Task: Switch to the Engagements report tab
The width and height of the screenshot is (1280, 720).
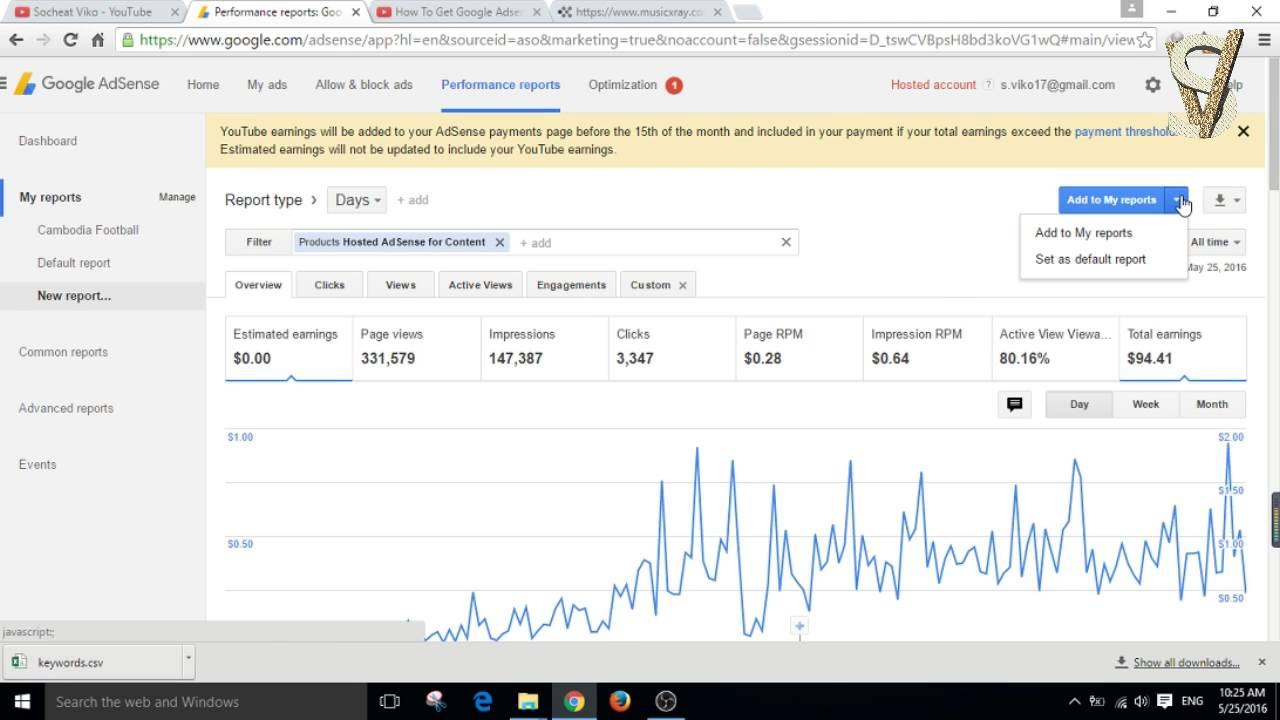Action: point(571,285)
